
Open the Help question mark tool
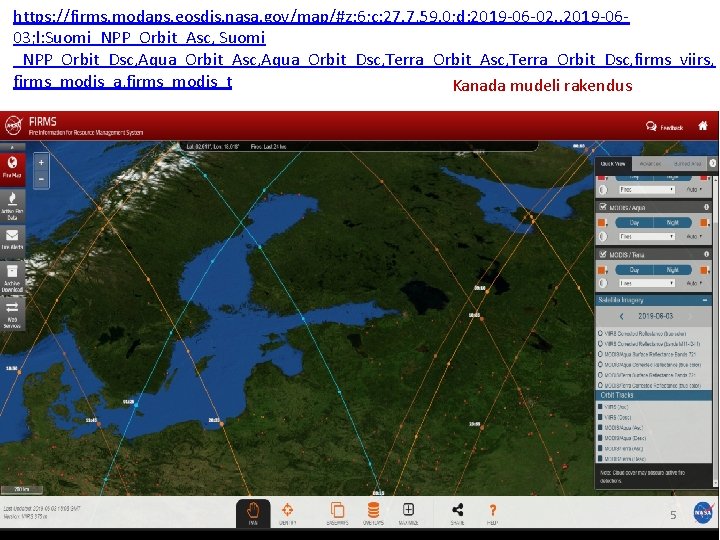(x=492, y=513)
